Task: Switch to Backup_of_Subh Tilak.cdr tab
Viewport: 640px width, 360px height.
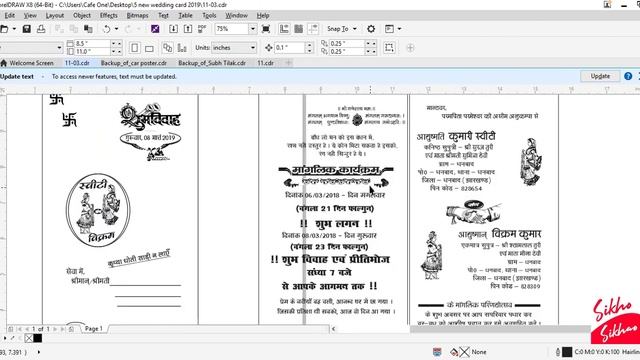Action: coord(212,63)
